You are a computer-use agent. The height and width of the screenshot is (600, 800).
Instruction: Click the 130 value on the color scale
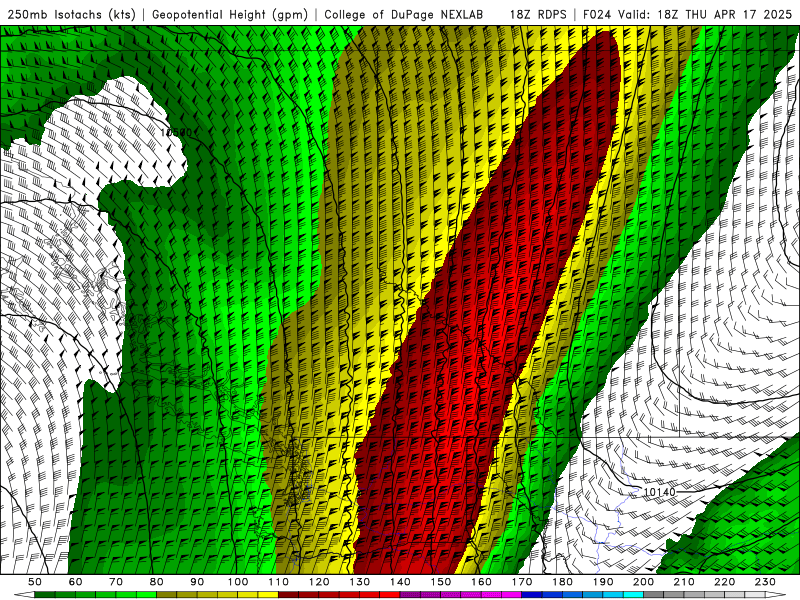pos(360,582)
